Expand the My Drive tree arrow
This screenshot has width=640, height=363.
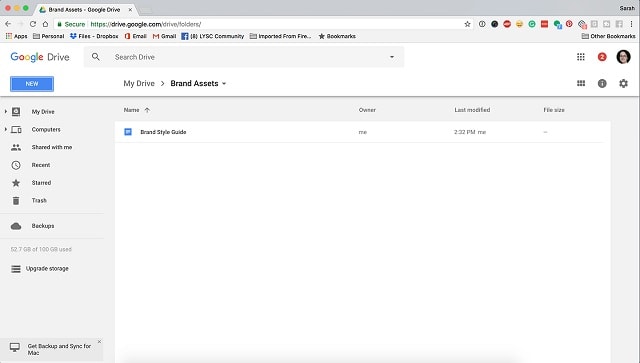6,111
